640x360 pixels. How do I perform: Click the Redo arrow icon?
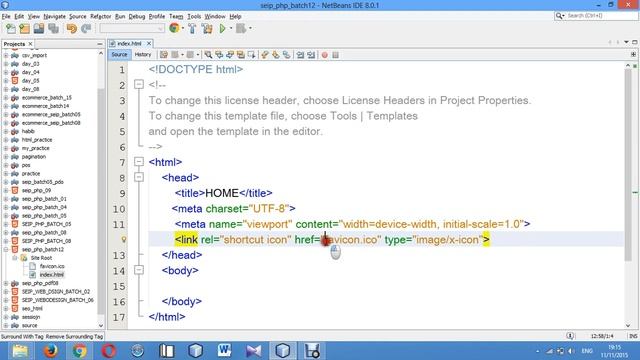(86, 28)
